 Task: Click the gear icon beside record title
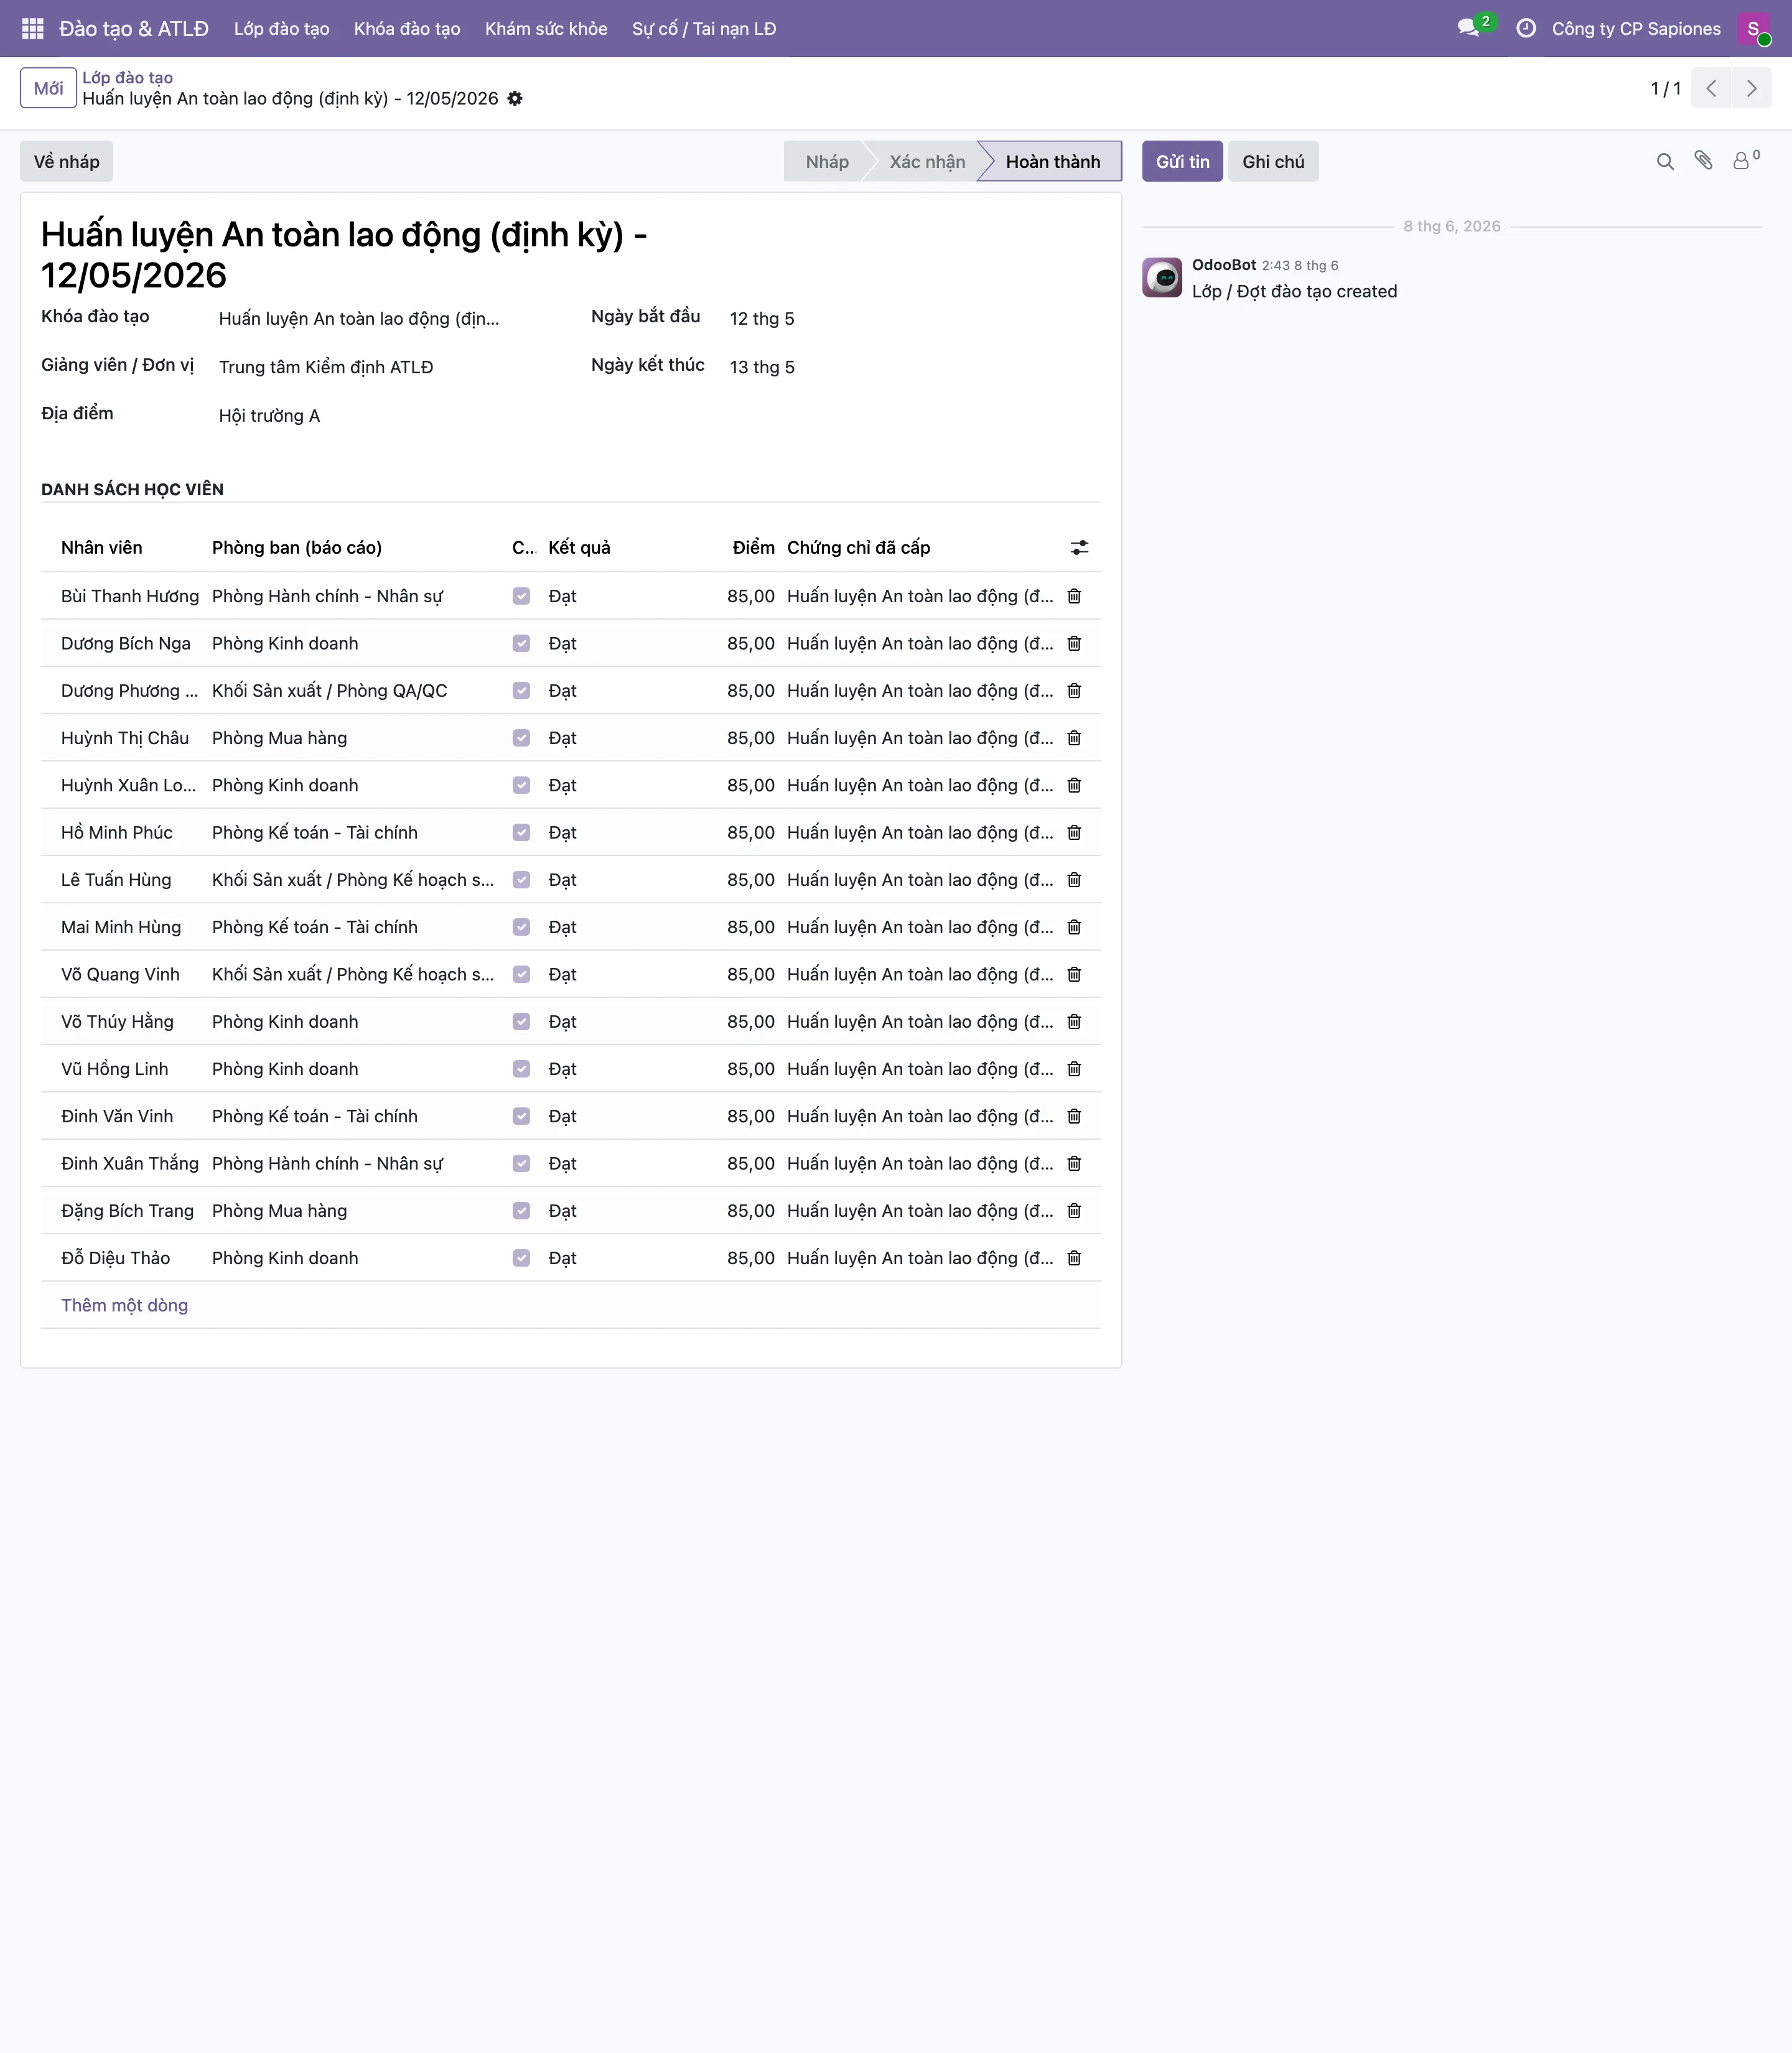click(515, 98)
